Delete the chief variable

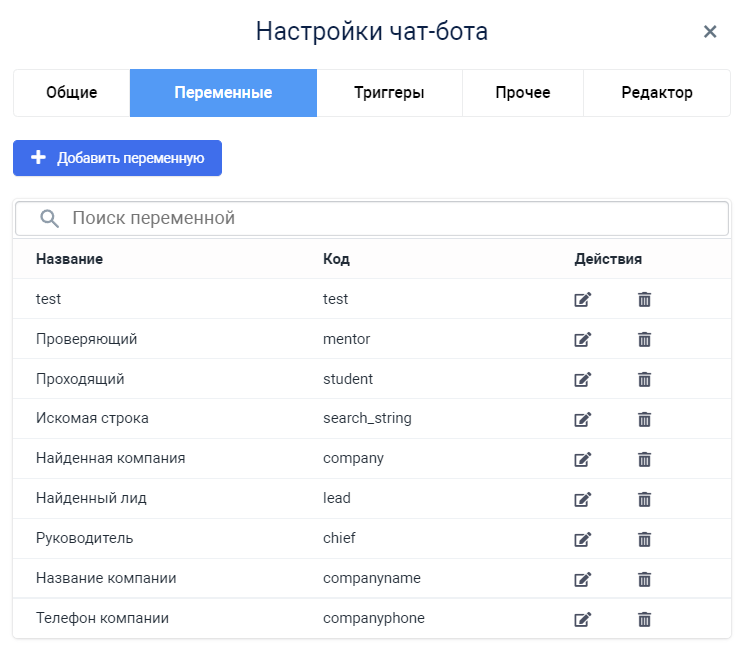(x=644, y=539)
